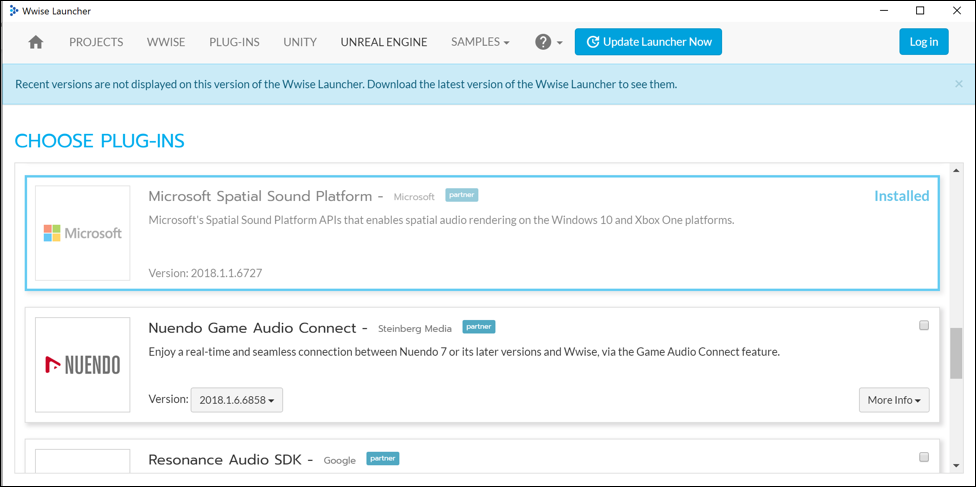The width and height of the screenshot is (976, 487).
Task: Select the UNREAL ENGINE tab
Action: click(384, 42)
